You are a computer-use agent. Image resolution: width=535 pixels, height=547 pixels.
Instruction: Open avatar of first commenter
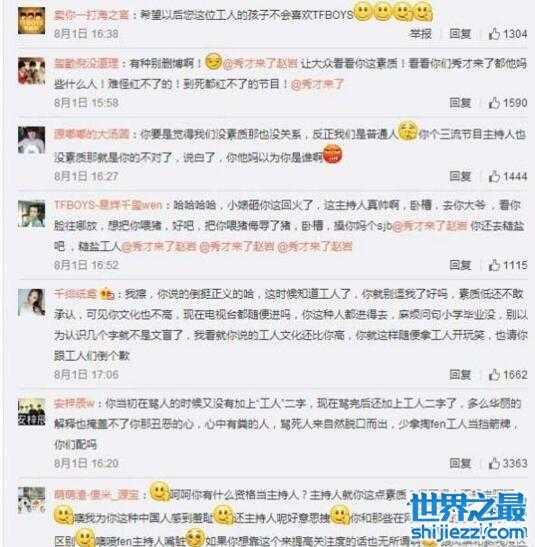pos(31,21)
